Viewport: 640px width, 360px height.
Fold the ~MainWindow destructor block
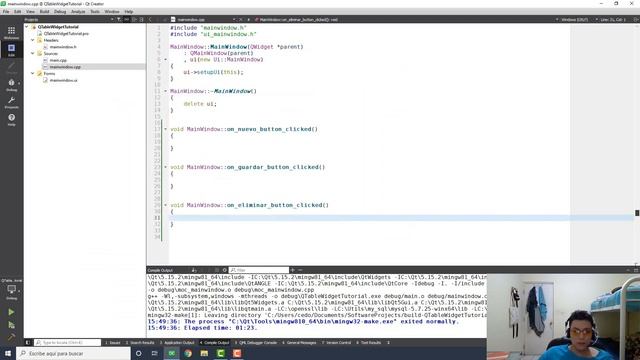165,91
